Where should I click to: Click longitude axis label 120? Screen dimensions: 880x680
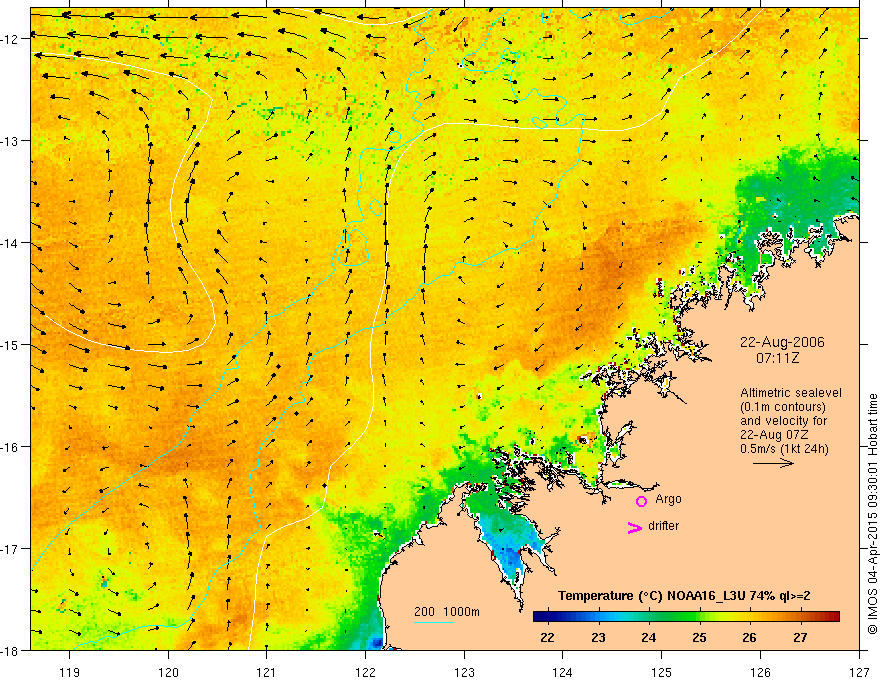[x=168, y=672]
